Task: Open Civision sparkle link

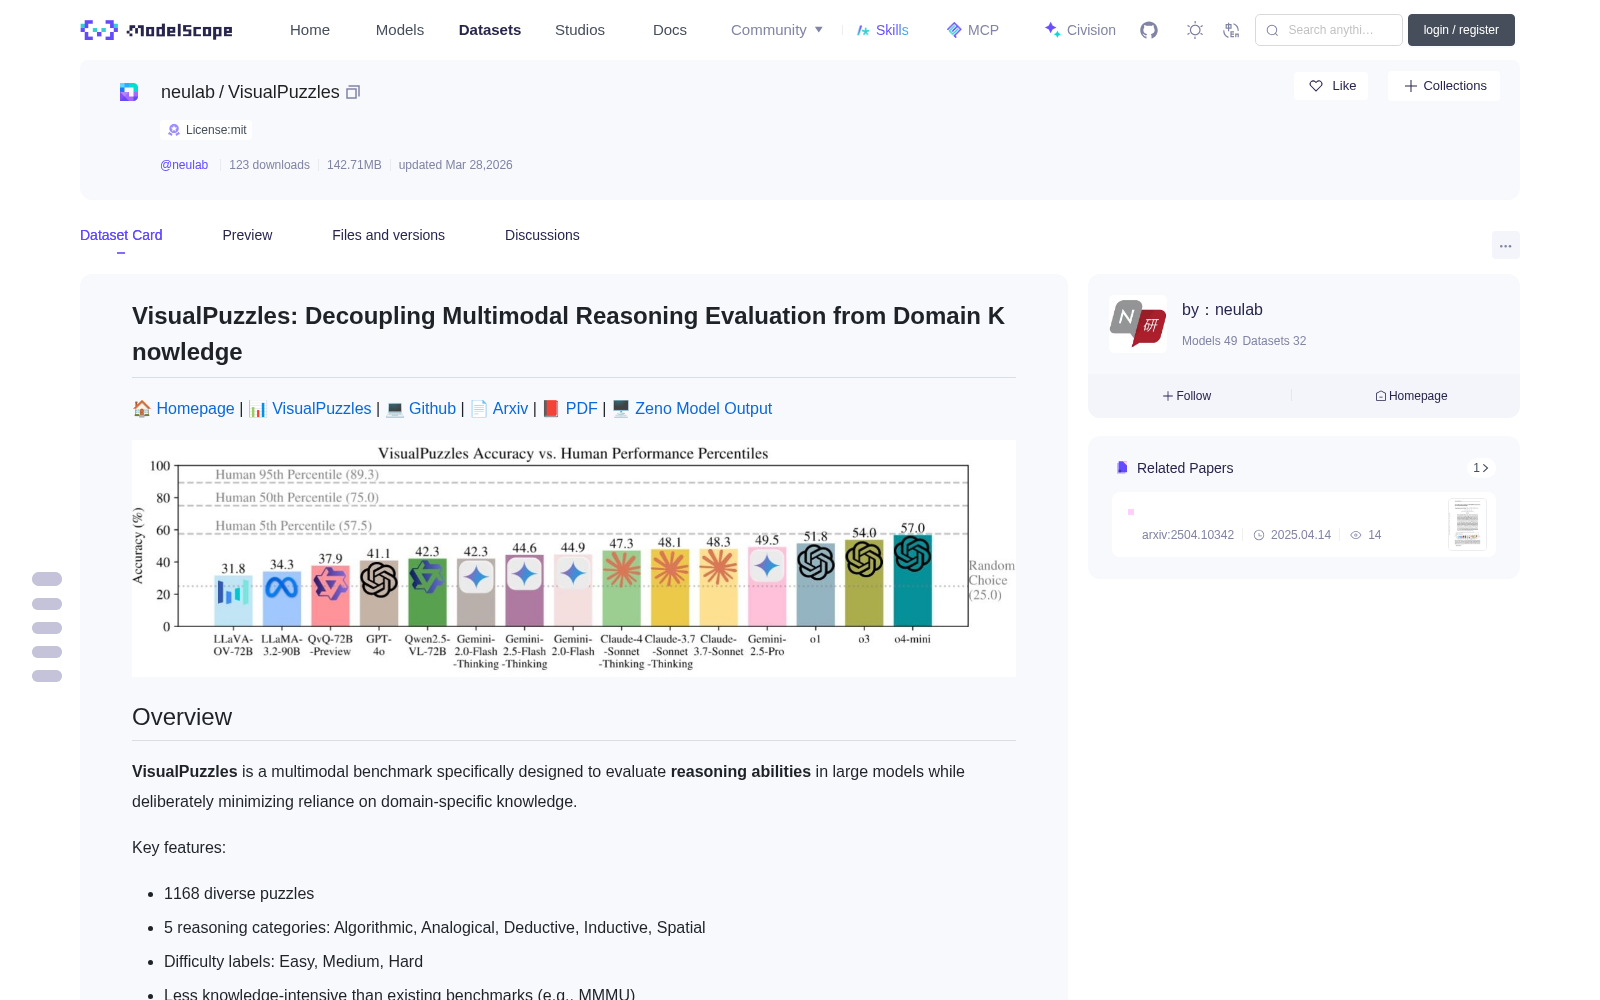Action: coord(1079,30)
